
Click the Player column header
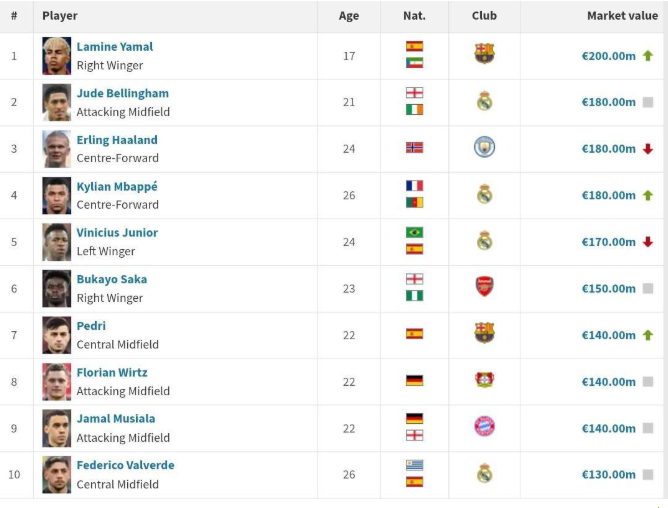[x=60, y=16]
